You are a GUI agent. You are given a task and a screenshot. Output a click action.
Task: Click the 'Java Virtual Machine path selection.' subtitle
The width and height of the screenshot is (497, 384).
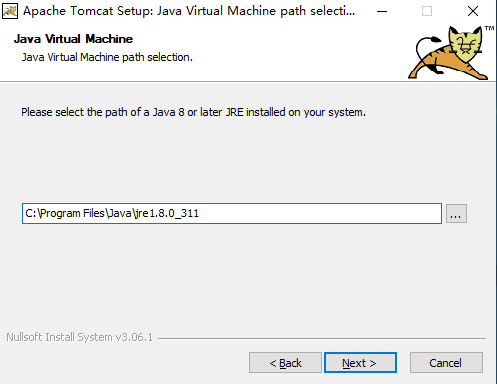pos(107,57)
